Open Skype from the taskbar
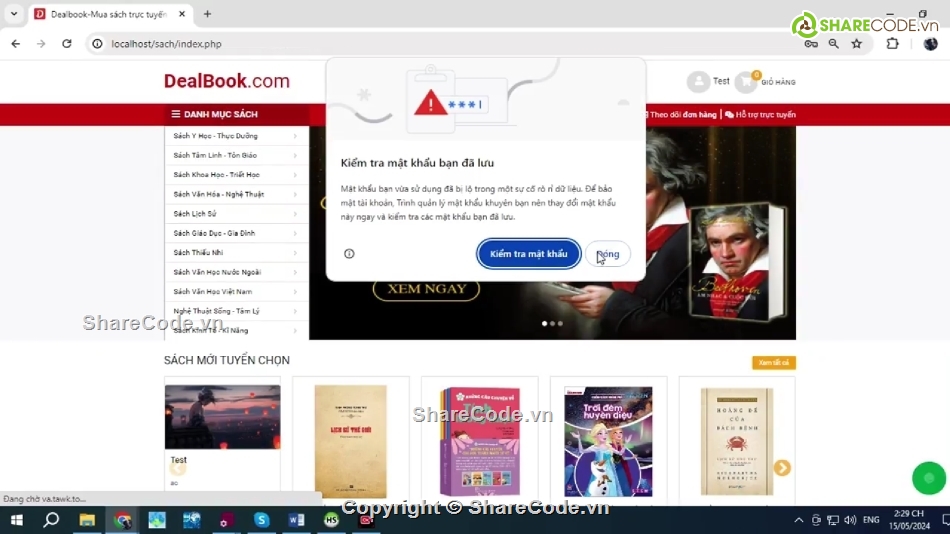This screenshot has height=534, width=950. (261, 520)
